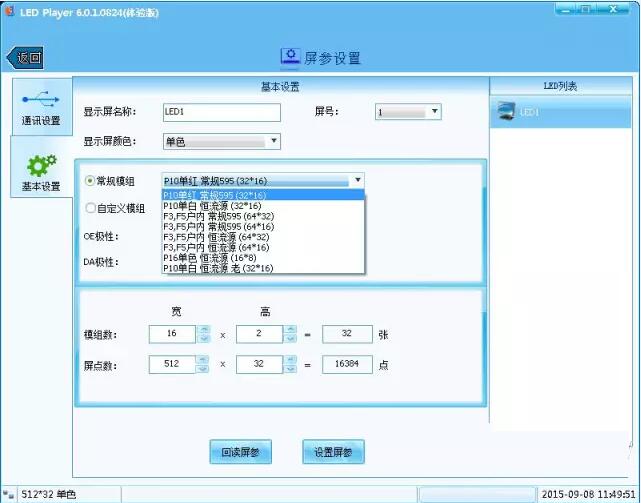Click the LED1 monitor icon in list
The height and width of the screenshot is (503, 641).
(x=507, y=111)
